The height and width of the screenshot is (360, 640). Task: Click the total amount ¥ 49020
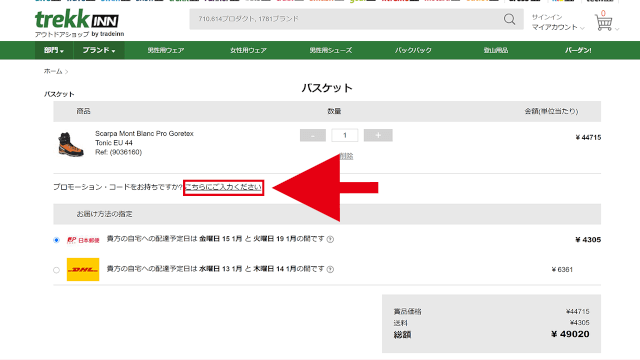(570, 334)
